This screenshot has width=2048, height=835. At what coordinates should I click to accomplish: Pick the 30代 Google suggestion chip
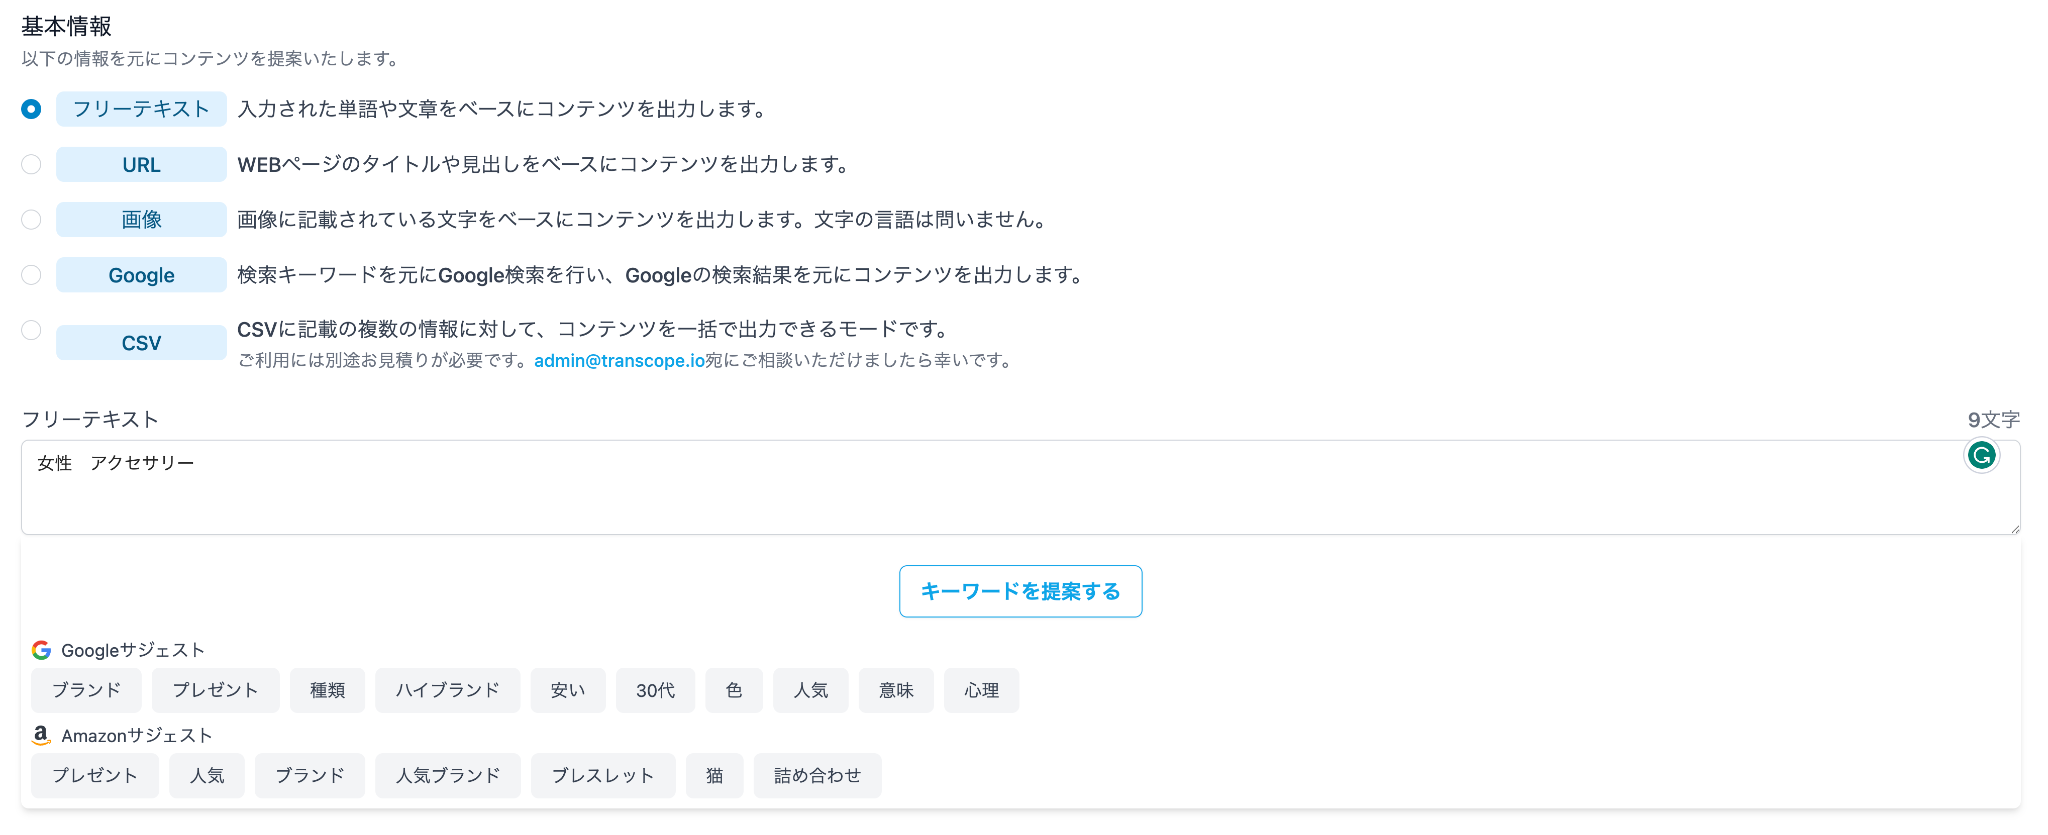[655, 690]
